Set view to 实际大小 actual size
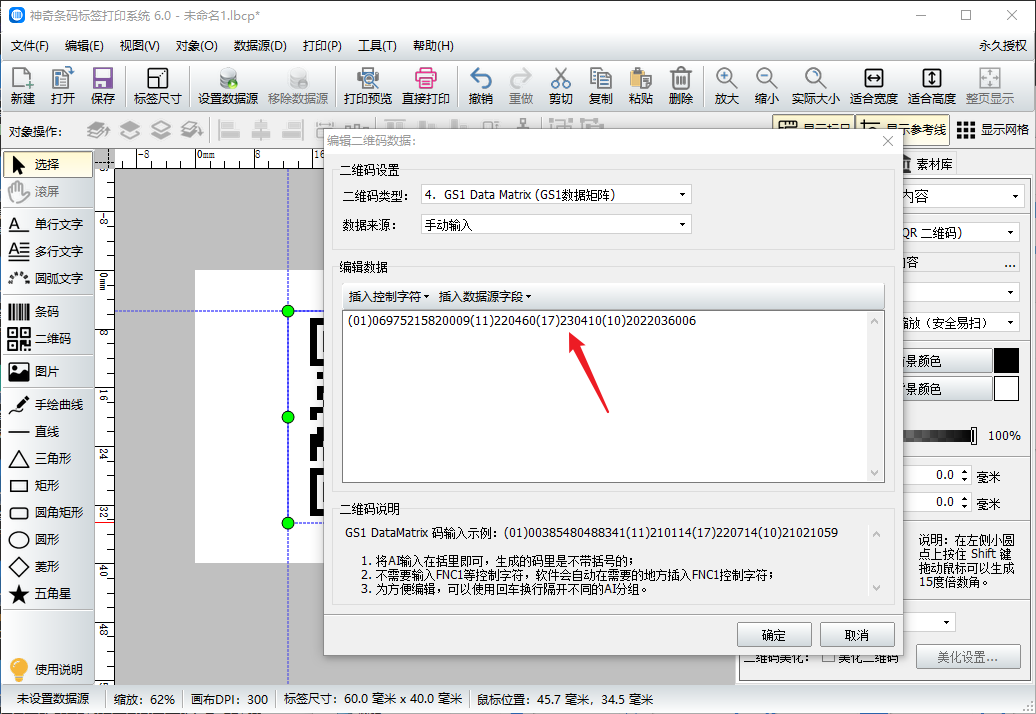 point(815,86)
